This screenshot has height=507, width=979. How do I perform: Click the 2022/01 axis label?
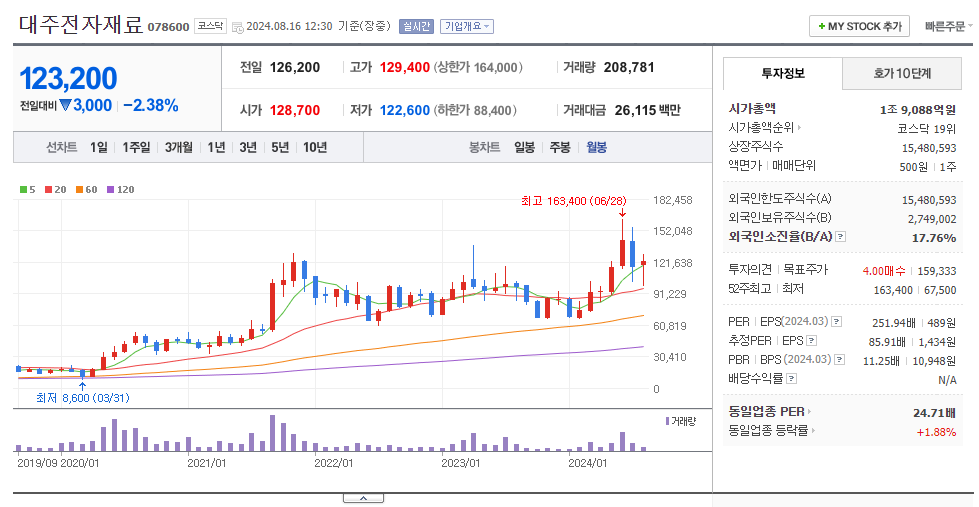pyautogui.click(x=333, y=463)
